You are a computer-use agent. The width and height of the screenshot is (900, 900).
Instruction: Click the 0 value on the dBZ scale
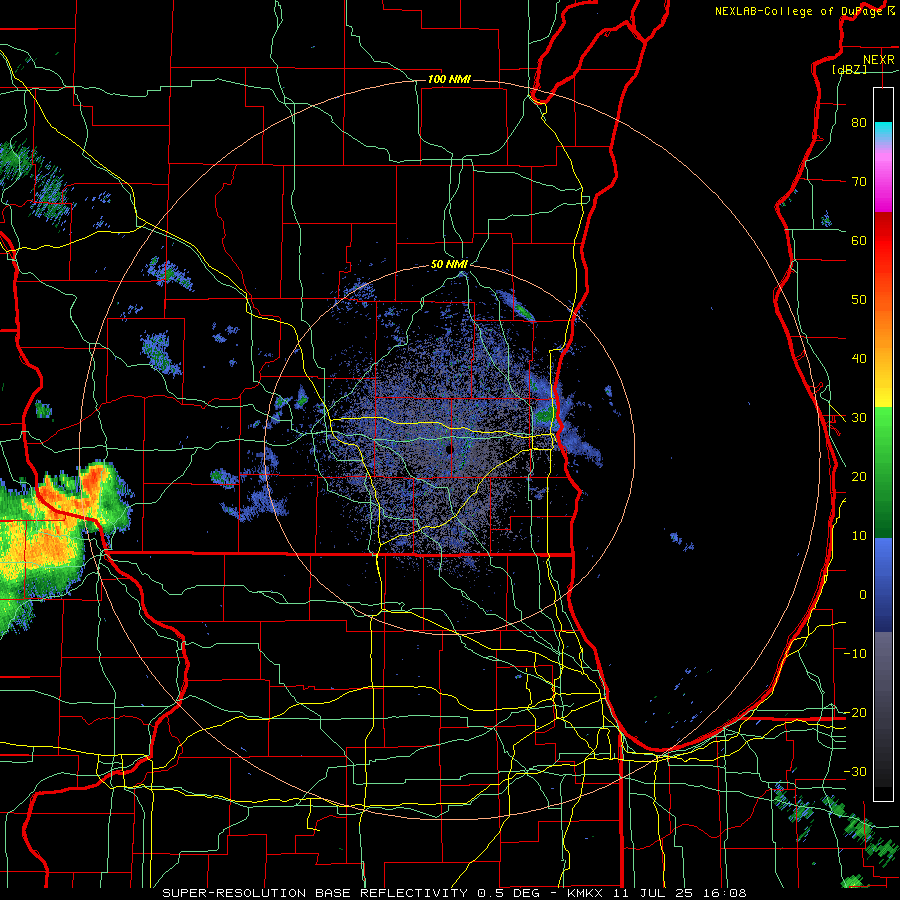click(863, 595)
